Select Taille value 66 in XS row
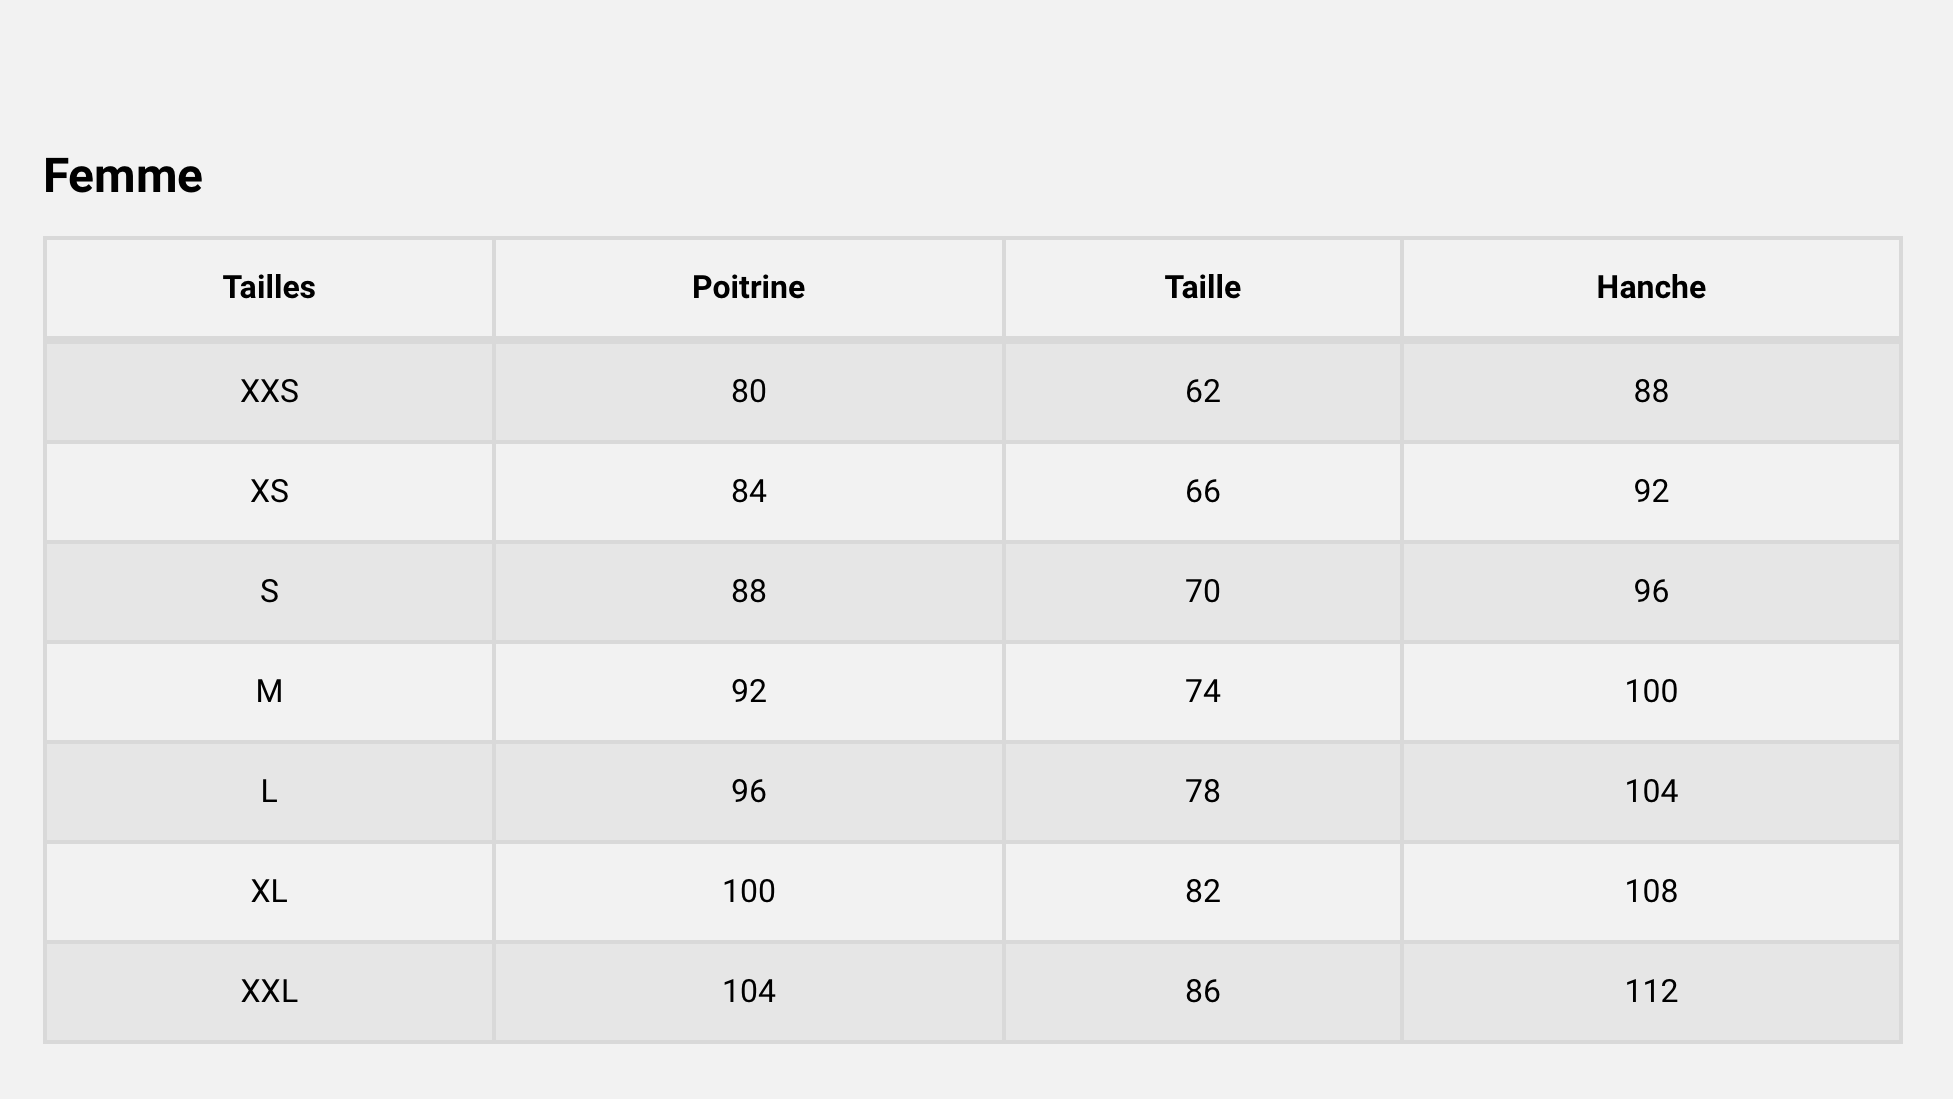This screenshot has height=1099, width=1953. click(x=1203, y=491)
